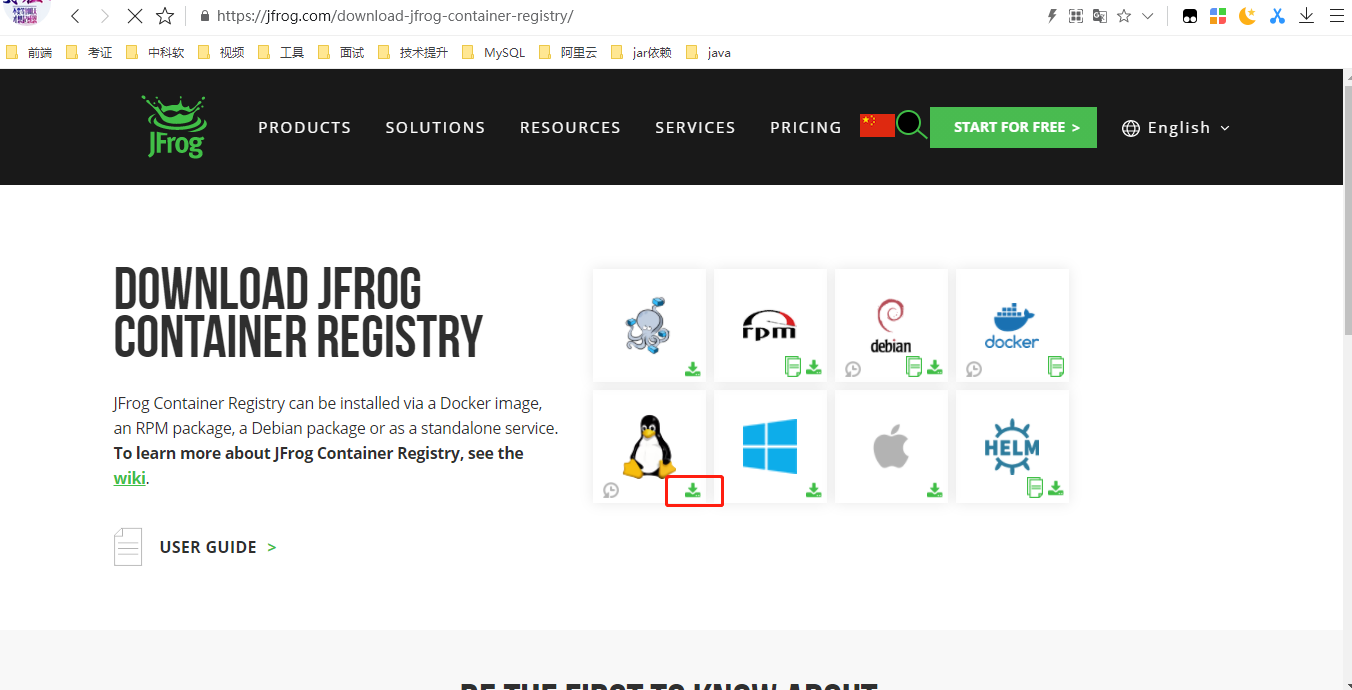Open the Helm instructions document icon
This screenshot has height=690, width=1352.
(x=1035, y=488)
